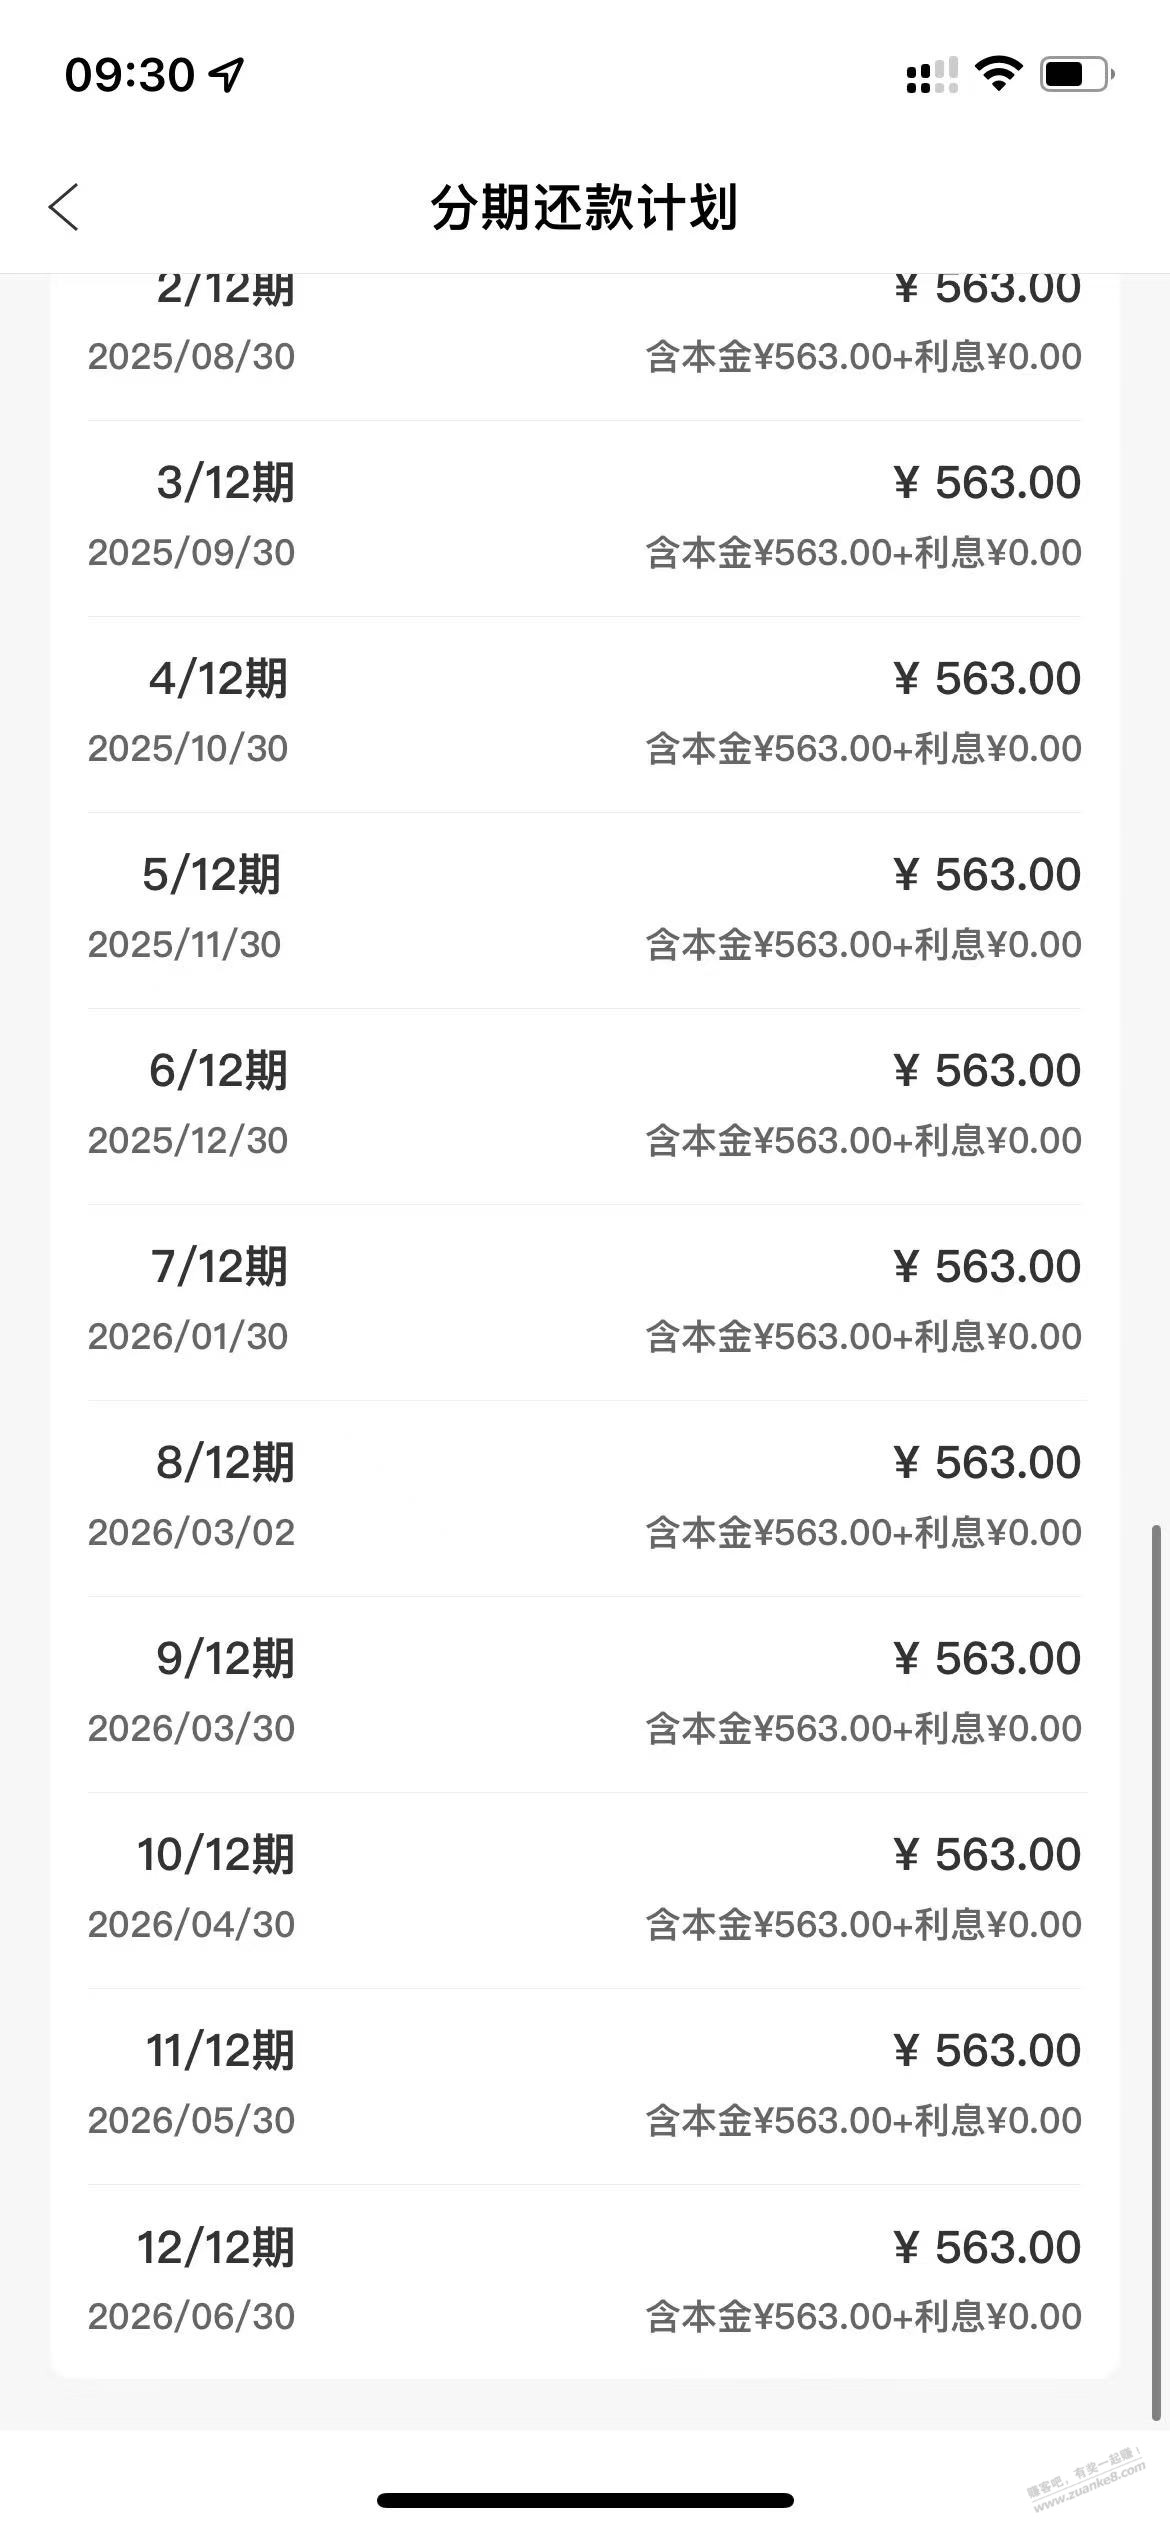1170x2532 pixels.
Task: Tap the 09:30 clock in status bar
Action: pos(129,75)
